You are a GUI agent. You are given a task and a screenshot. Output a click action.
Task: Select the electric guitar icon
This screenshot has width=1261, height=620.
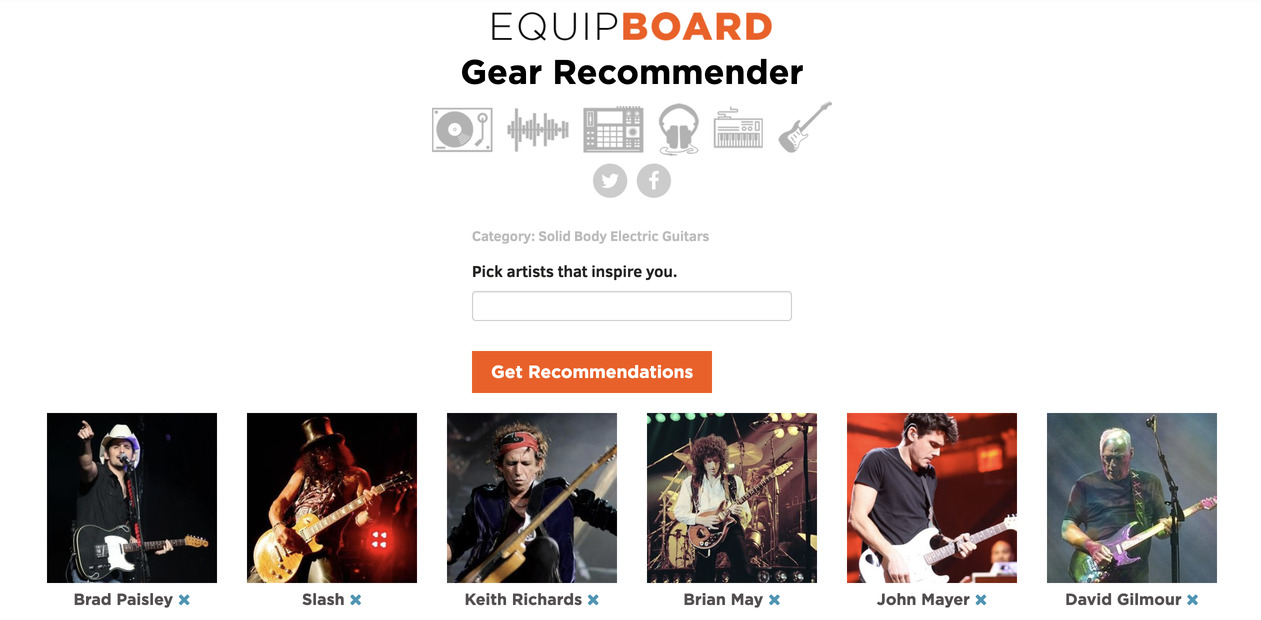805,127
